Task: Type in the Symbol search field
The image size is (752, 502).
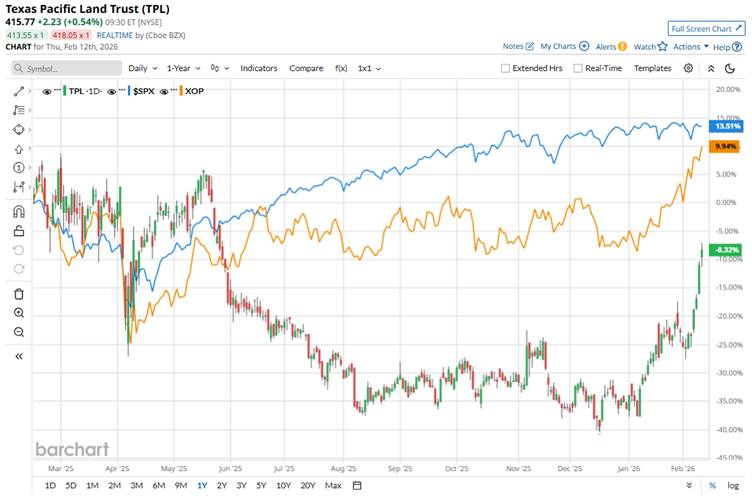Action: (65, 68)
